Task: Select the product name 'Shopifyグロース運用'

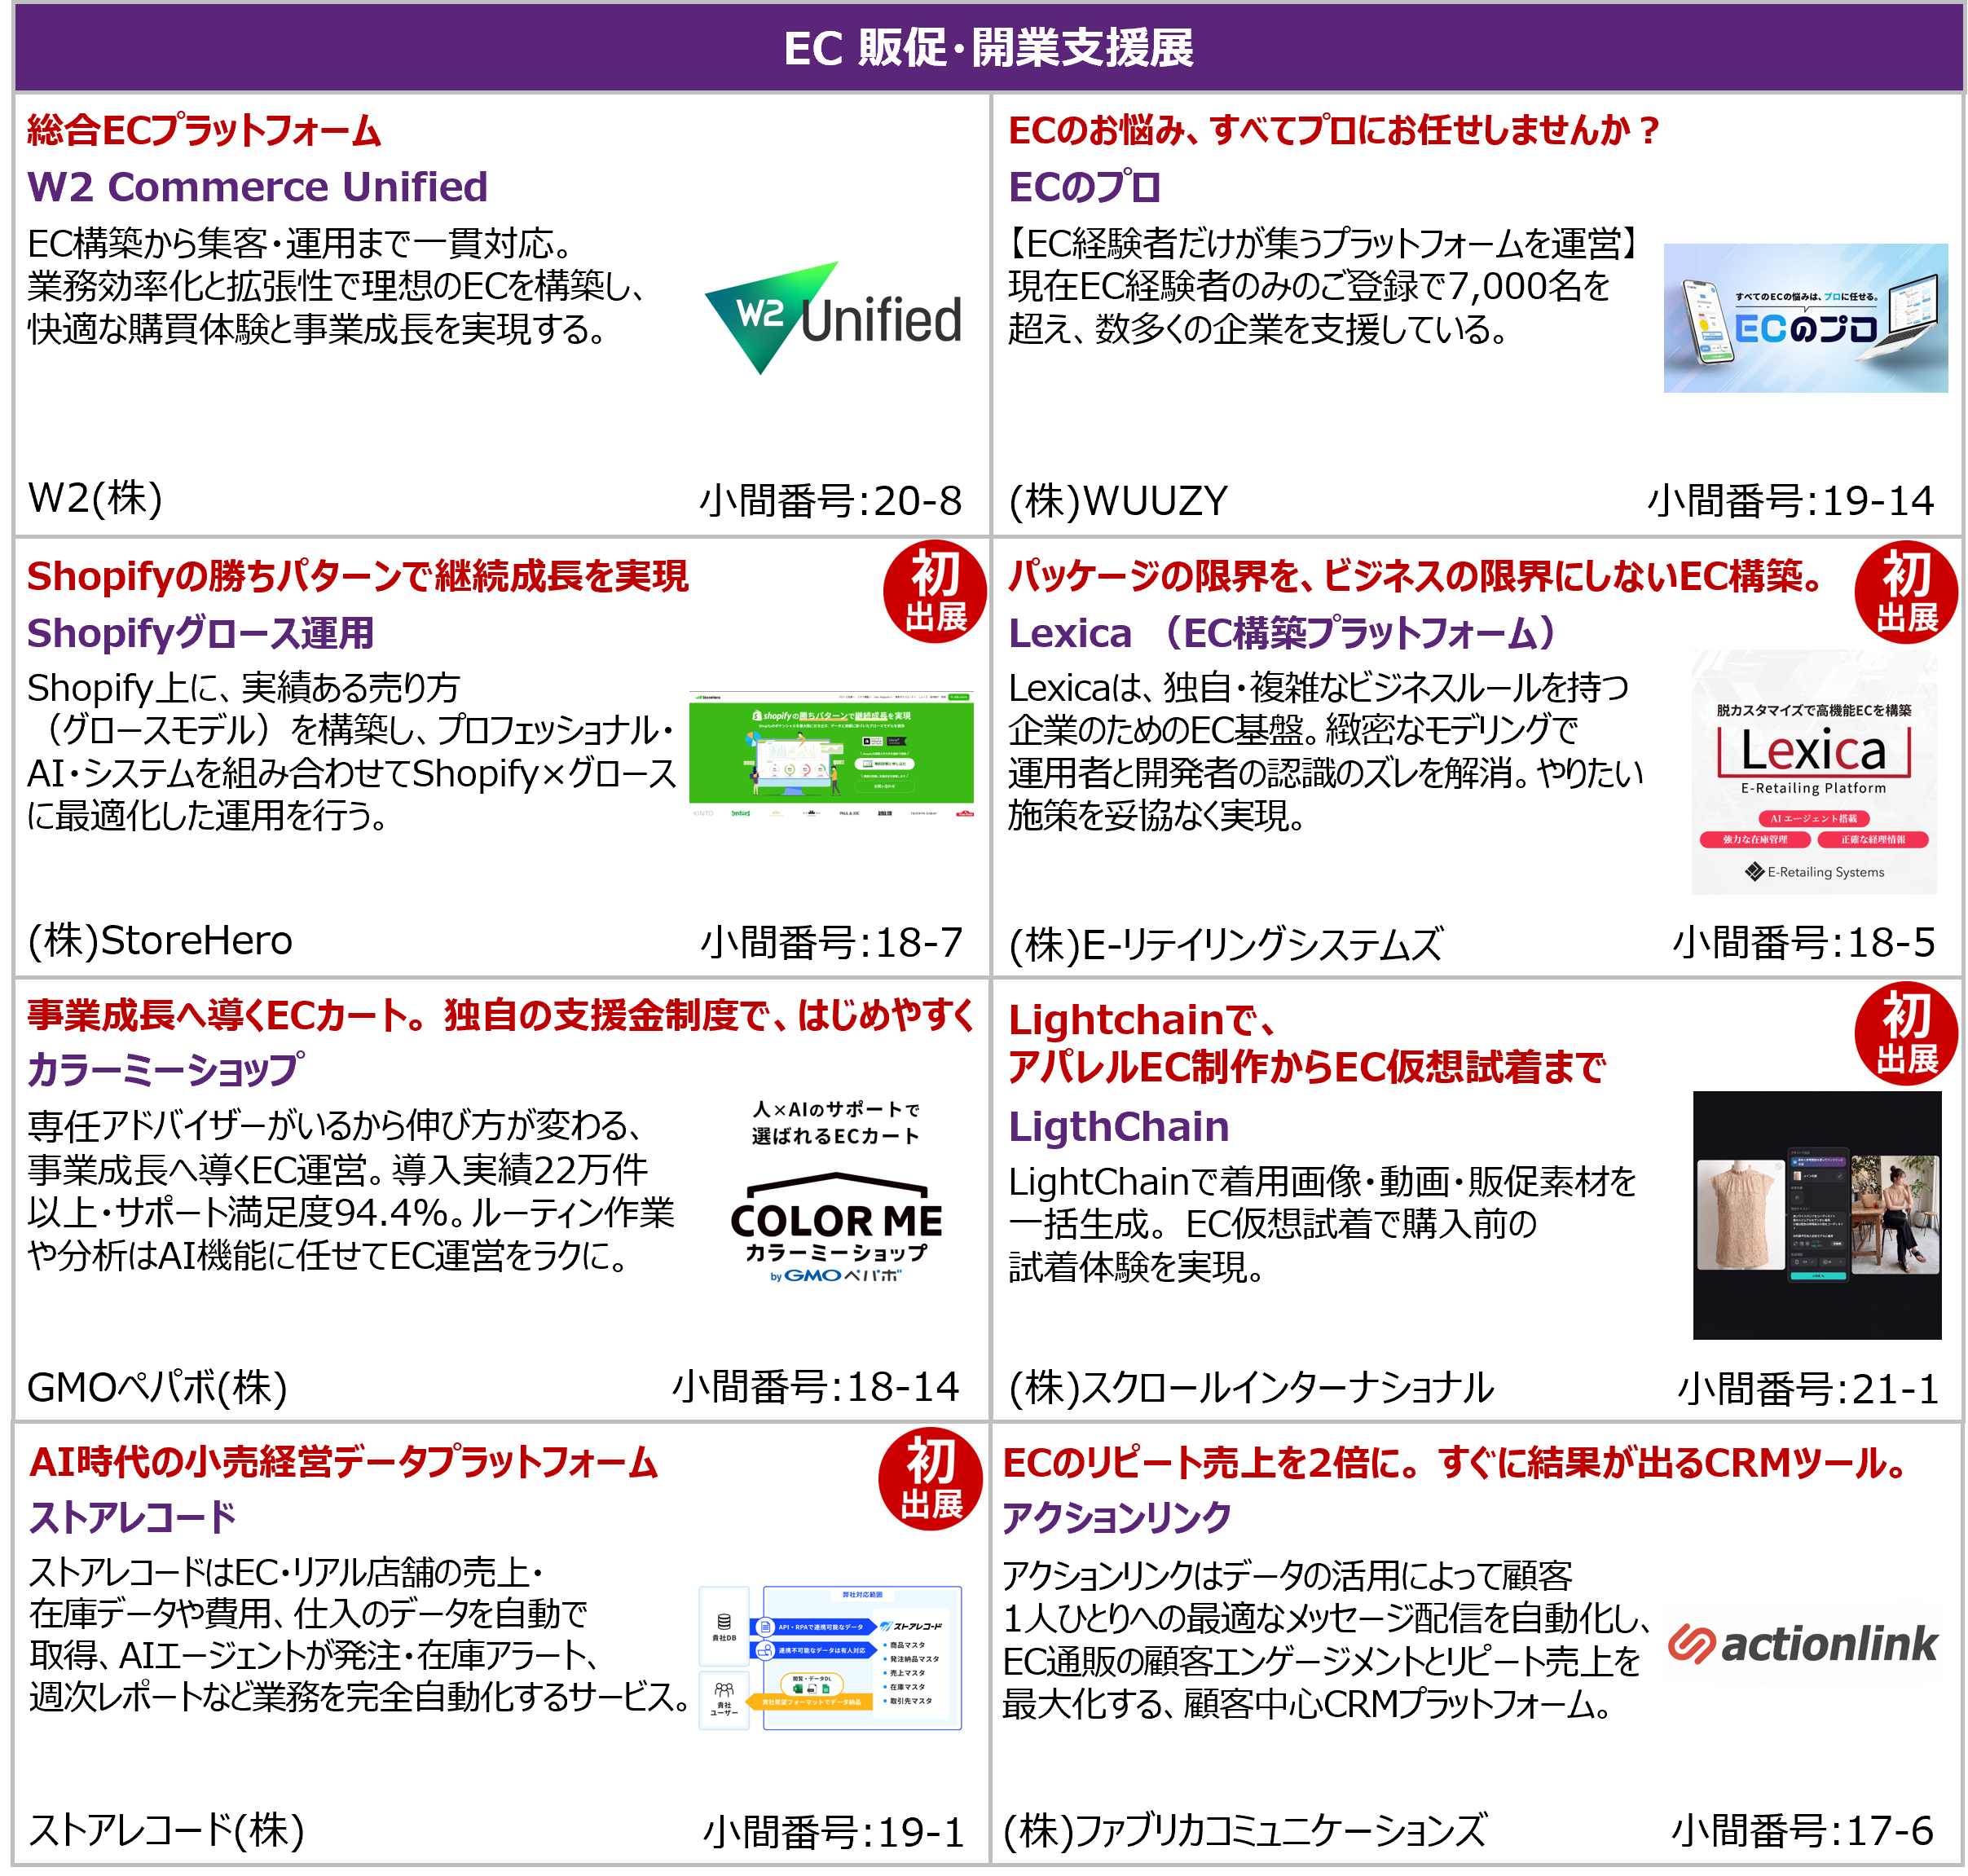Action: pyautogui.click(x=200, y=633)
